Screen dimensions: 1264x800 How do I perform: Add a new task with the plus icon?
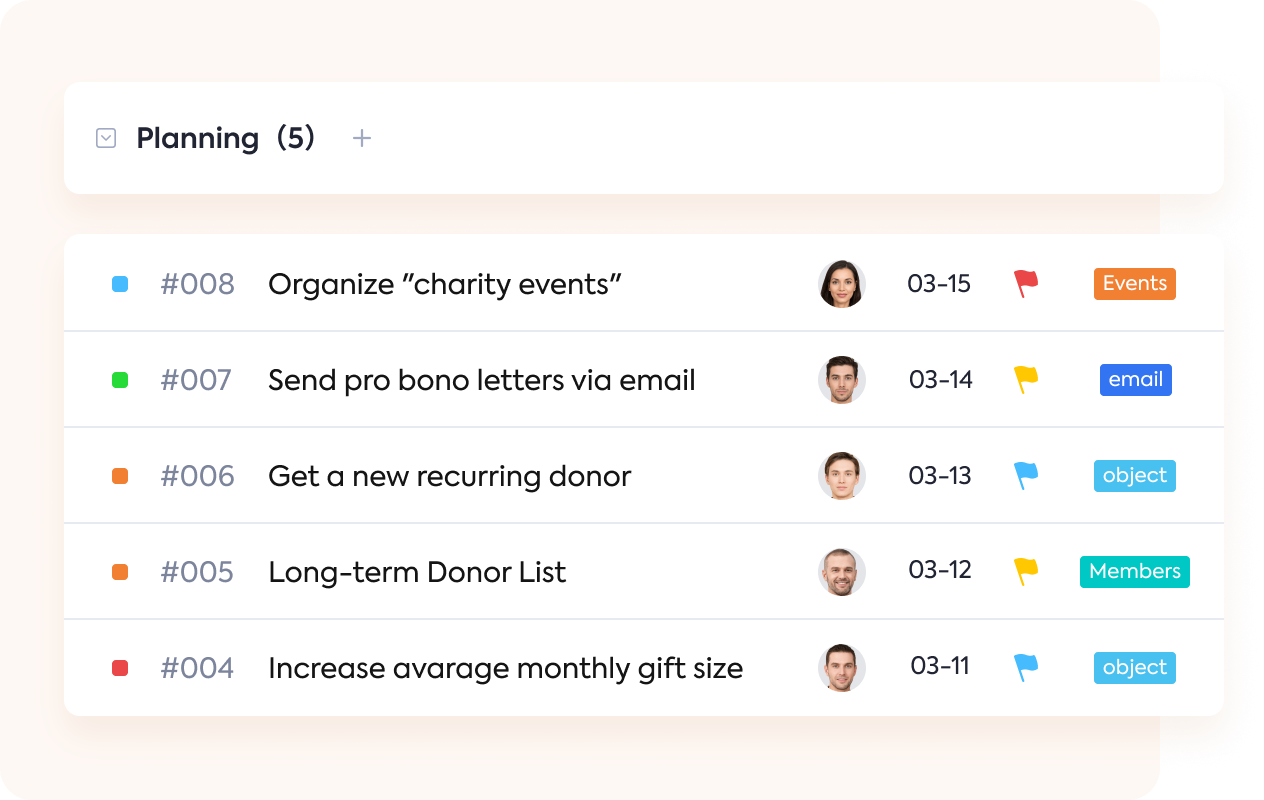pyautogui.click(x=362, y=138)
